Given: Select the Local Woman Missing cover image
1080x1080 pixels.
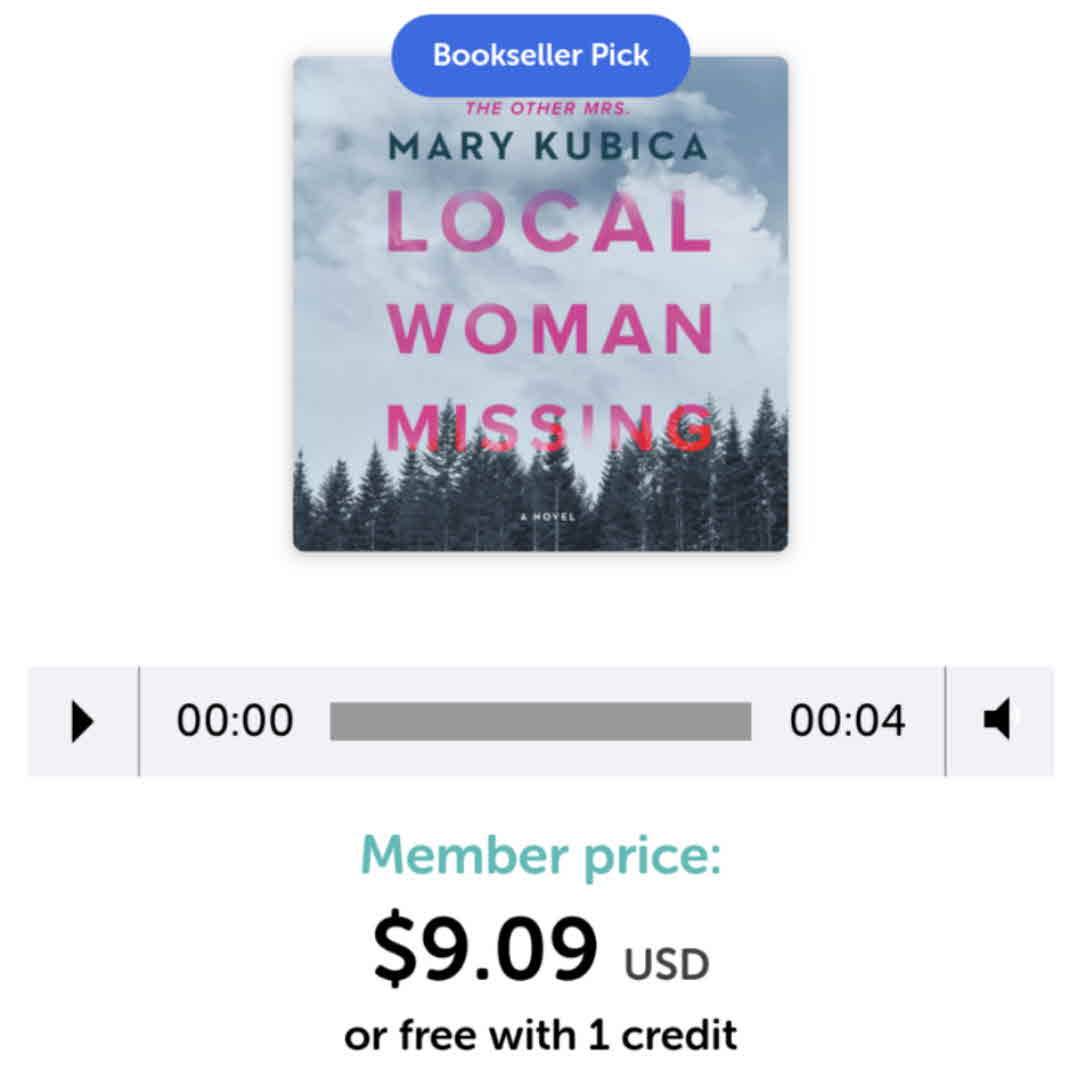Looking at the screenshot, I should (x=541, y=304).
